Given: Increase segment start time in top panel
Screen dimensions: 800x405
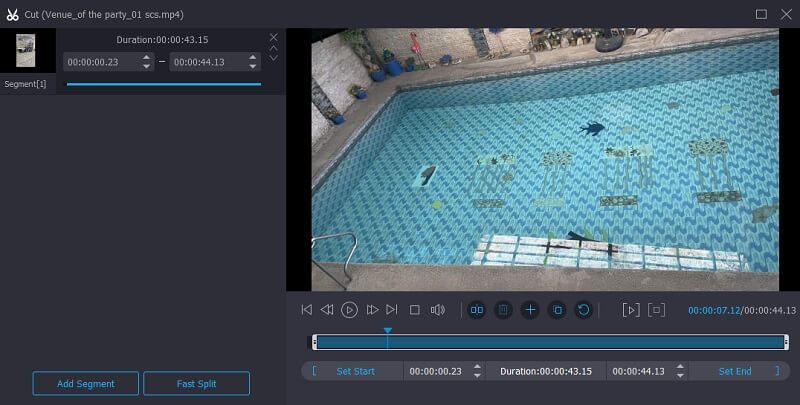Looking at the screenshot, I should 147,57.
